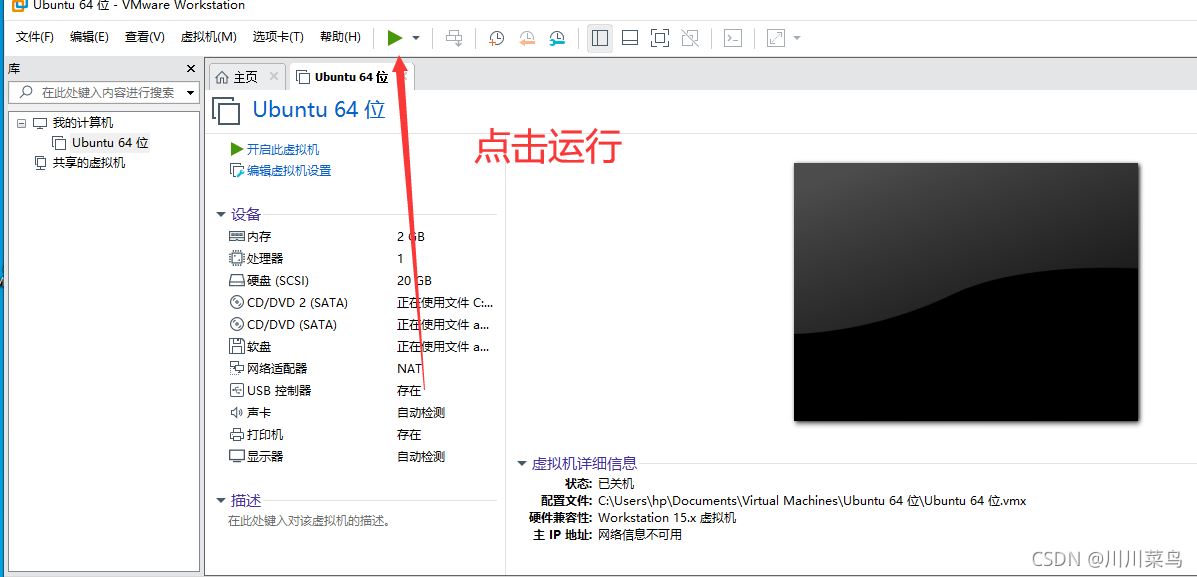Select 我的计算机 in the library tree

(83, 123)
